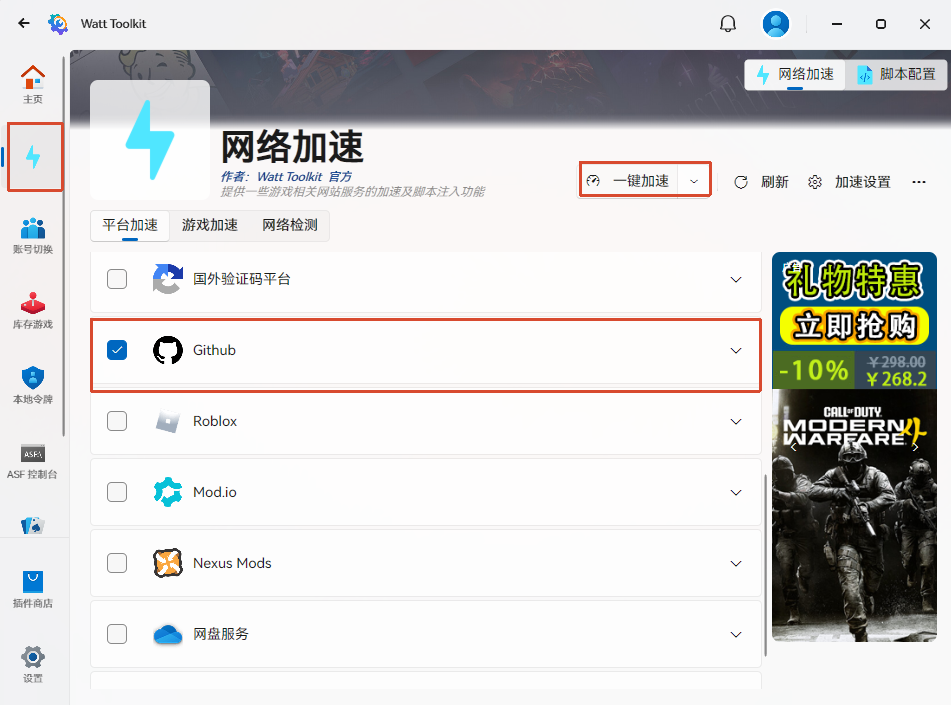
Task: Click the three-dot more options icon
Action: [x=919, y=181]
